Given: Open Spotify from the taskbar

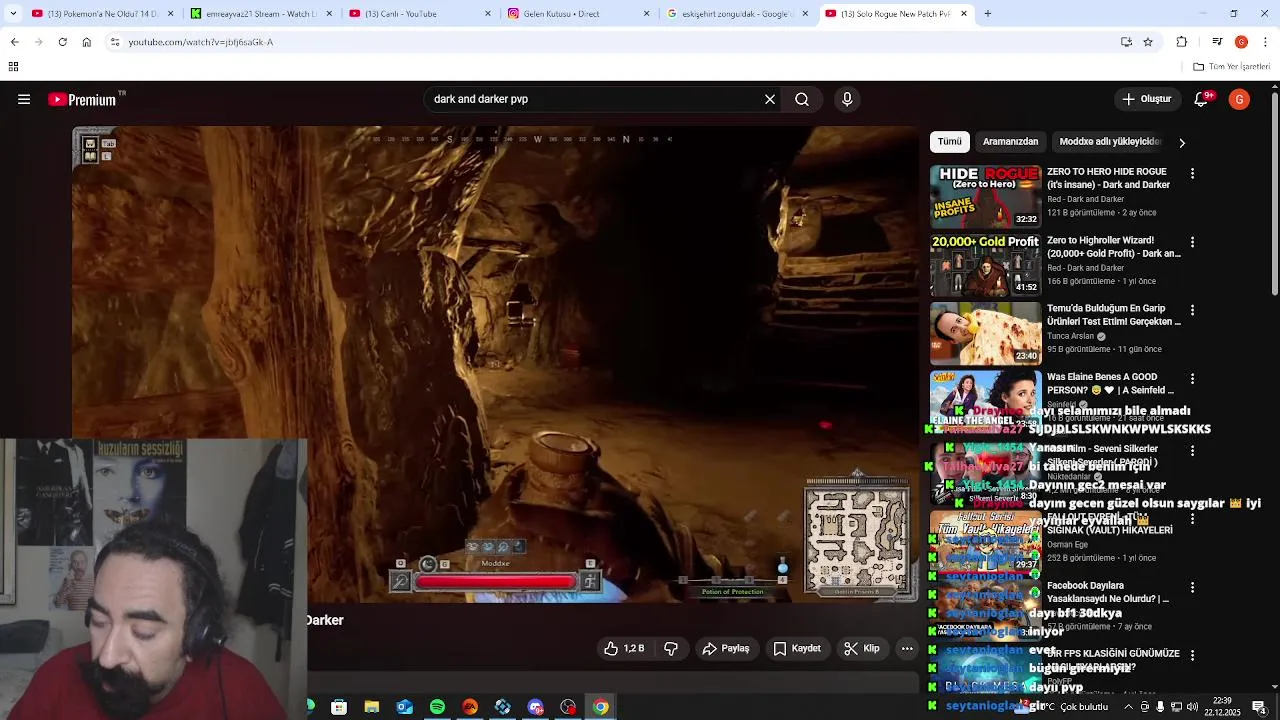Looking at the screenshot, I should tap(437, 707).
